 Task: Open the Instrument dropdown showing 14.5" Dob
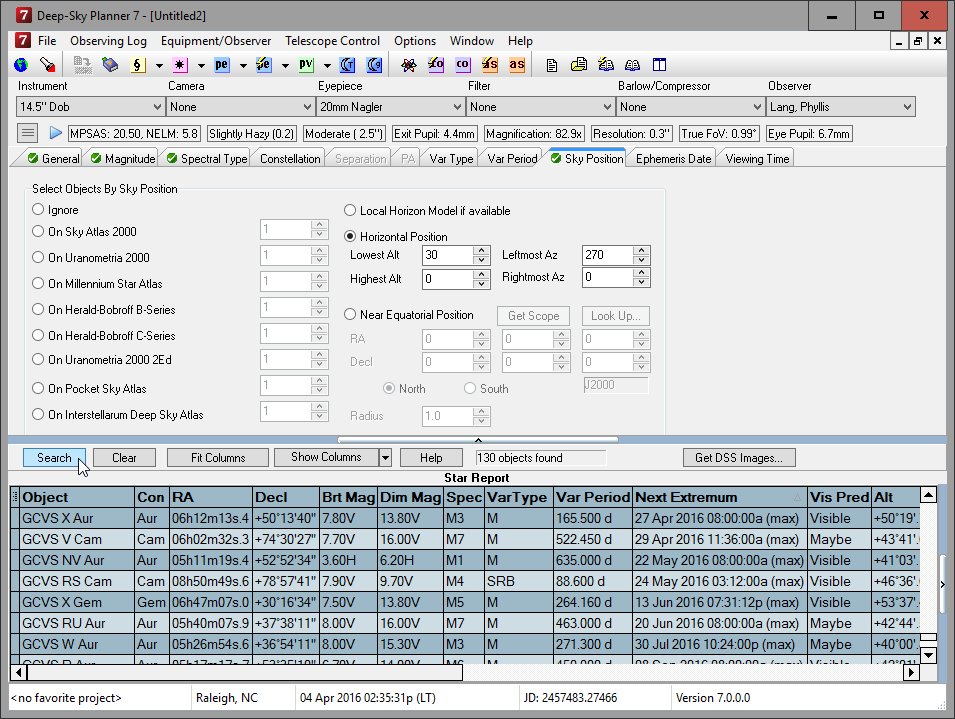point(88,107)
